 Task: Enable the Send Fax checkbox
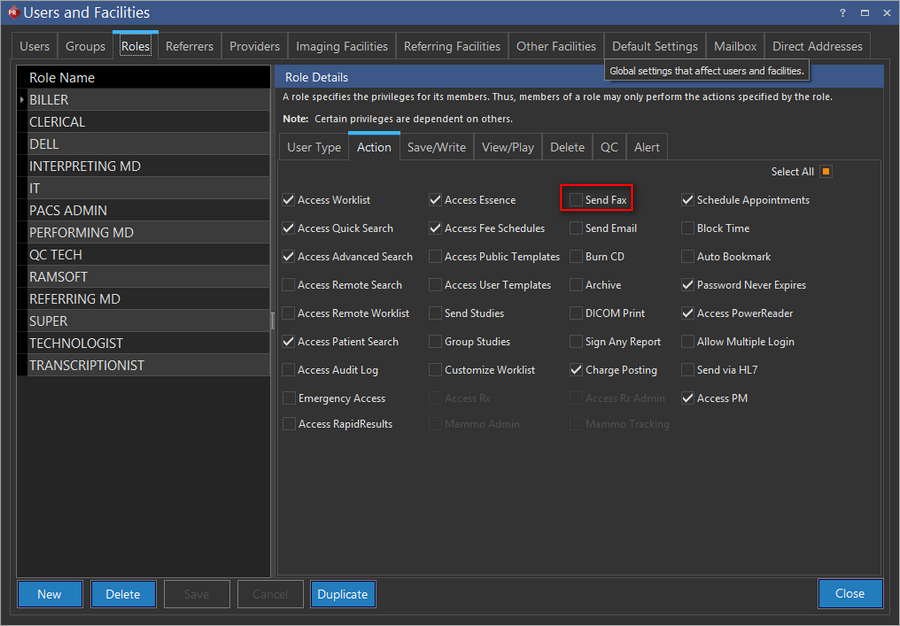(x=576, y=200)
